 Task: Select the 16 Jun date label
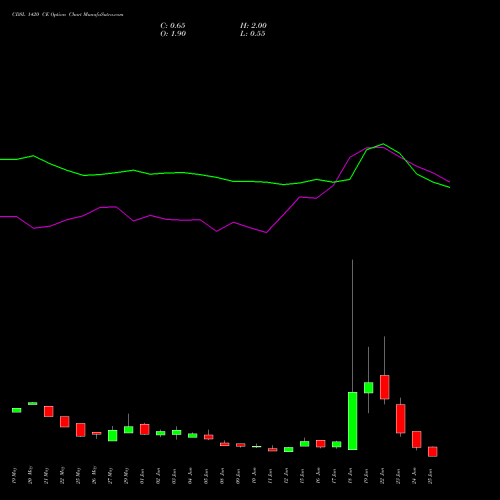click(318, 476)
